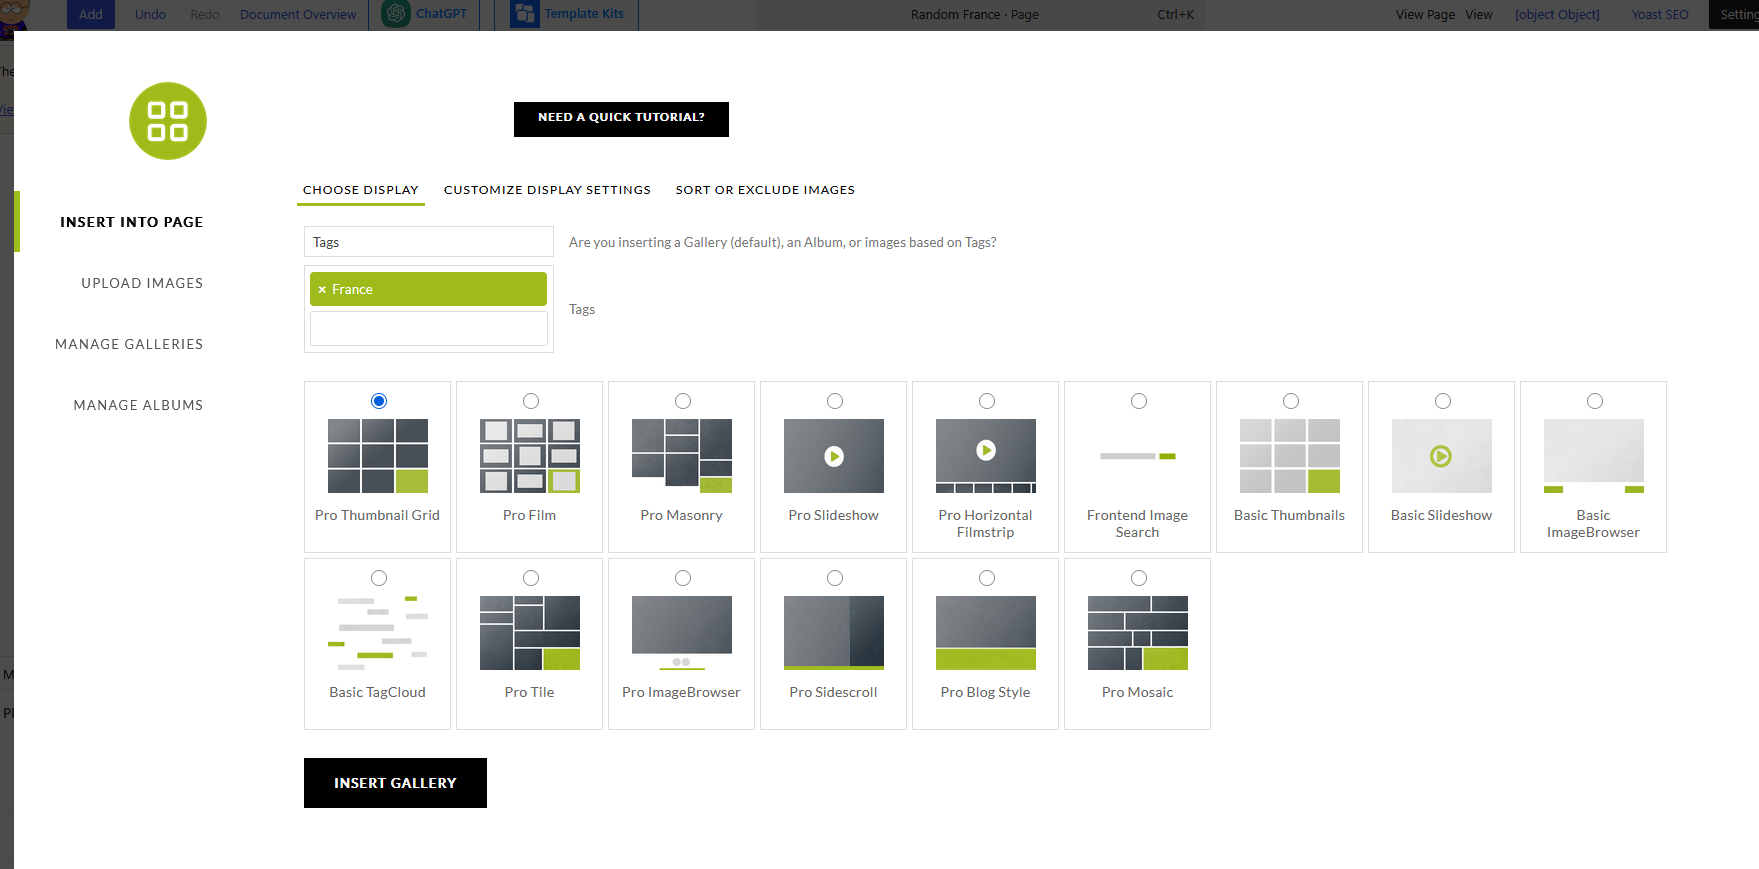Click the Frontend Image Search preview icon
This screenshot has height=869, width=1759.
(x=1138, y=456)
